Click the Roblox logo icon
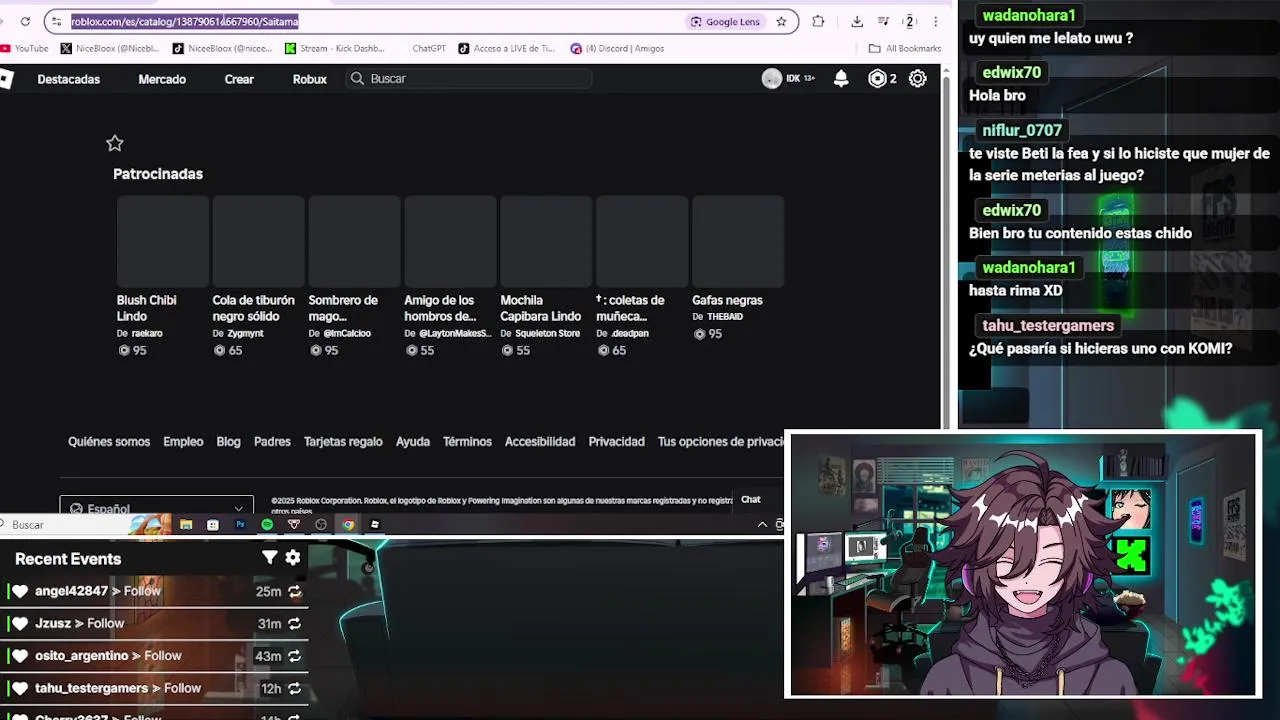 click(x=6, y=79)
